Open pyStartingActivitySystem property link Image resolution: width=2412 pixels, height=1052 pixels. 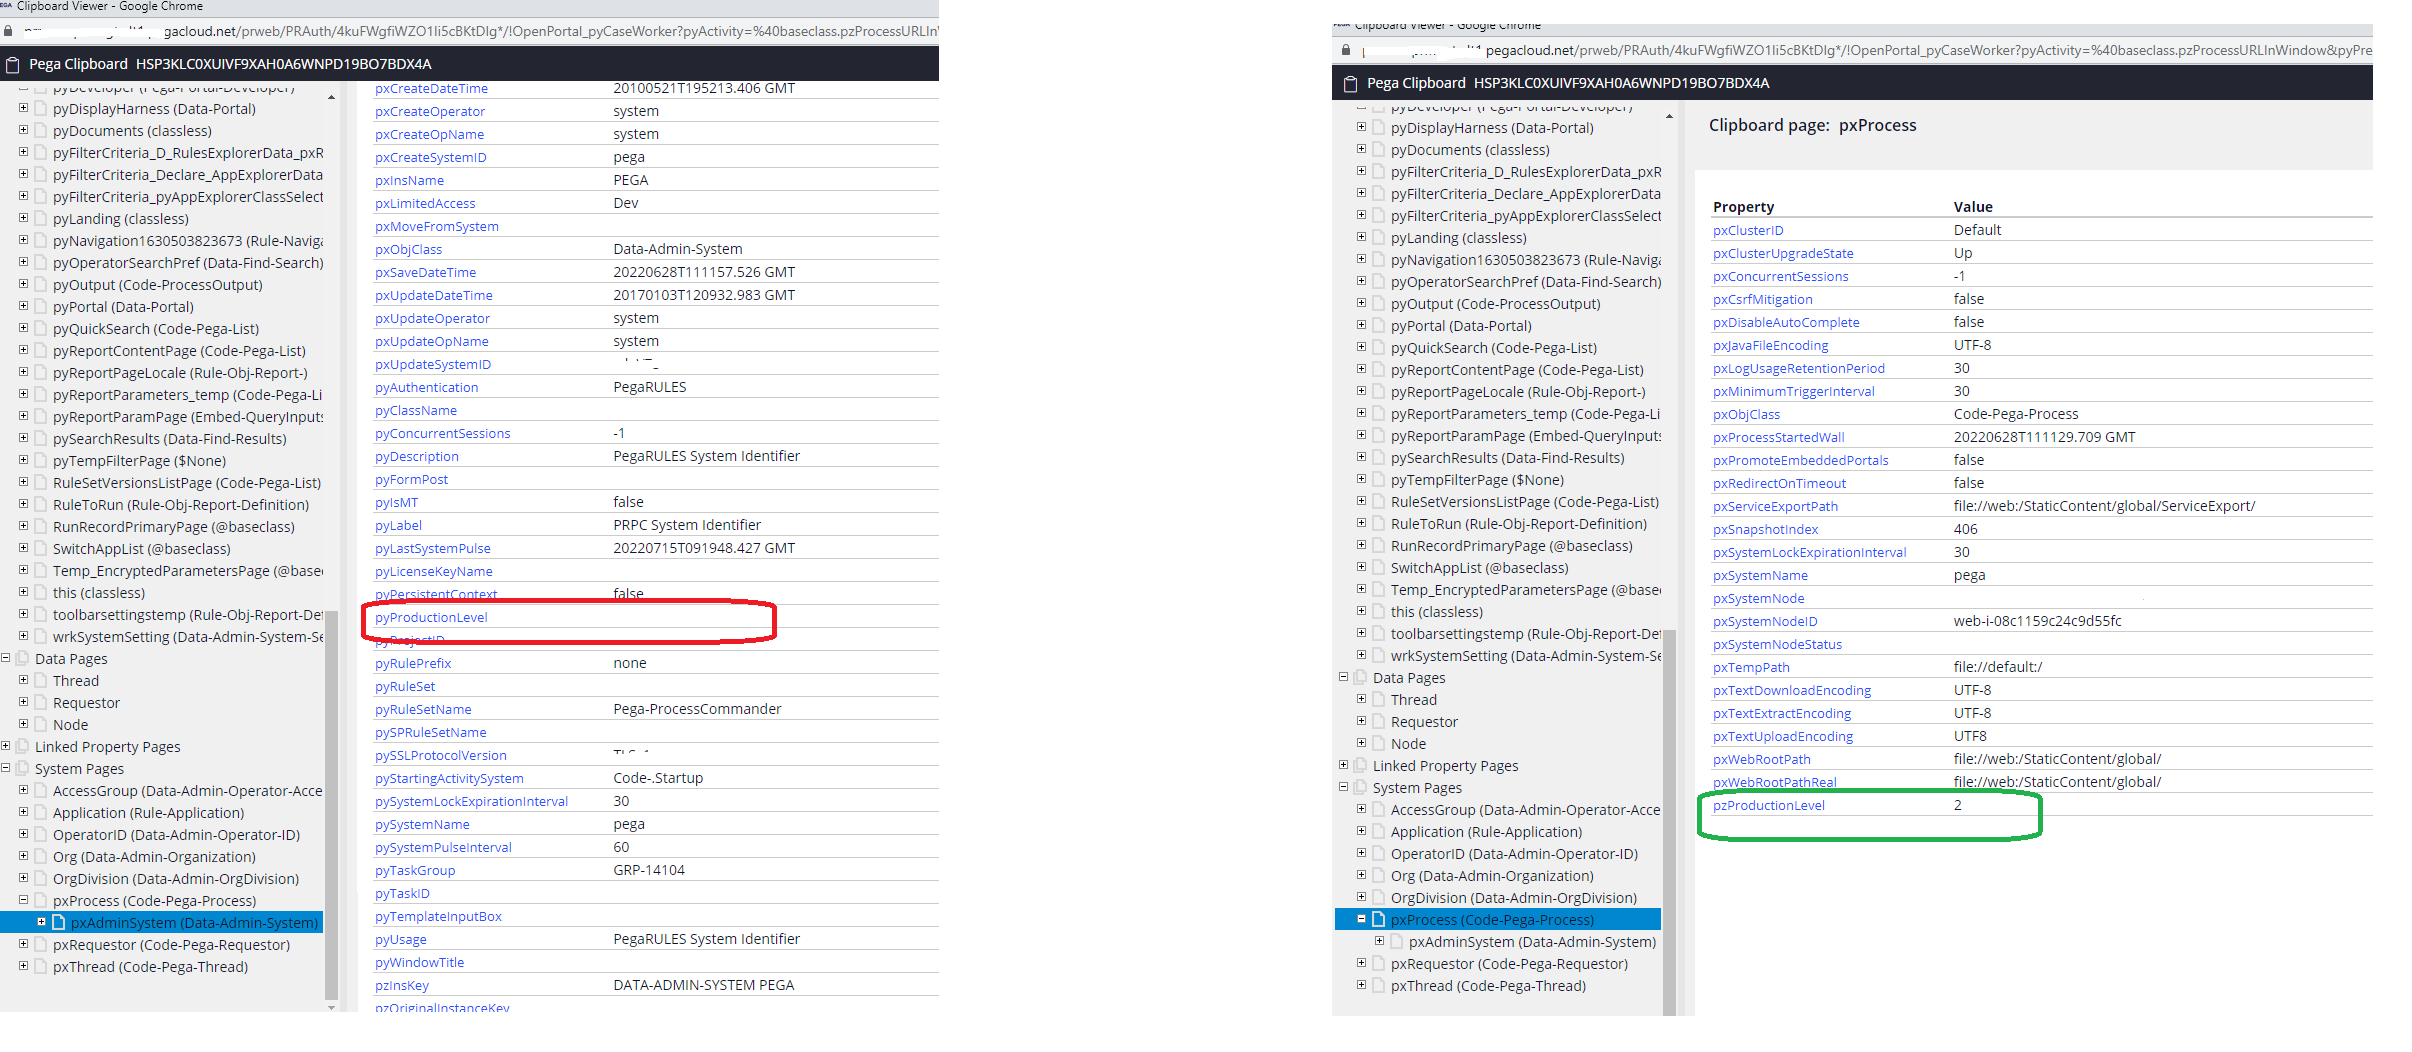coord(449,779)
